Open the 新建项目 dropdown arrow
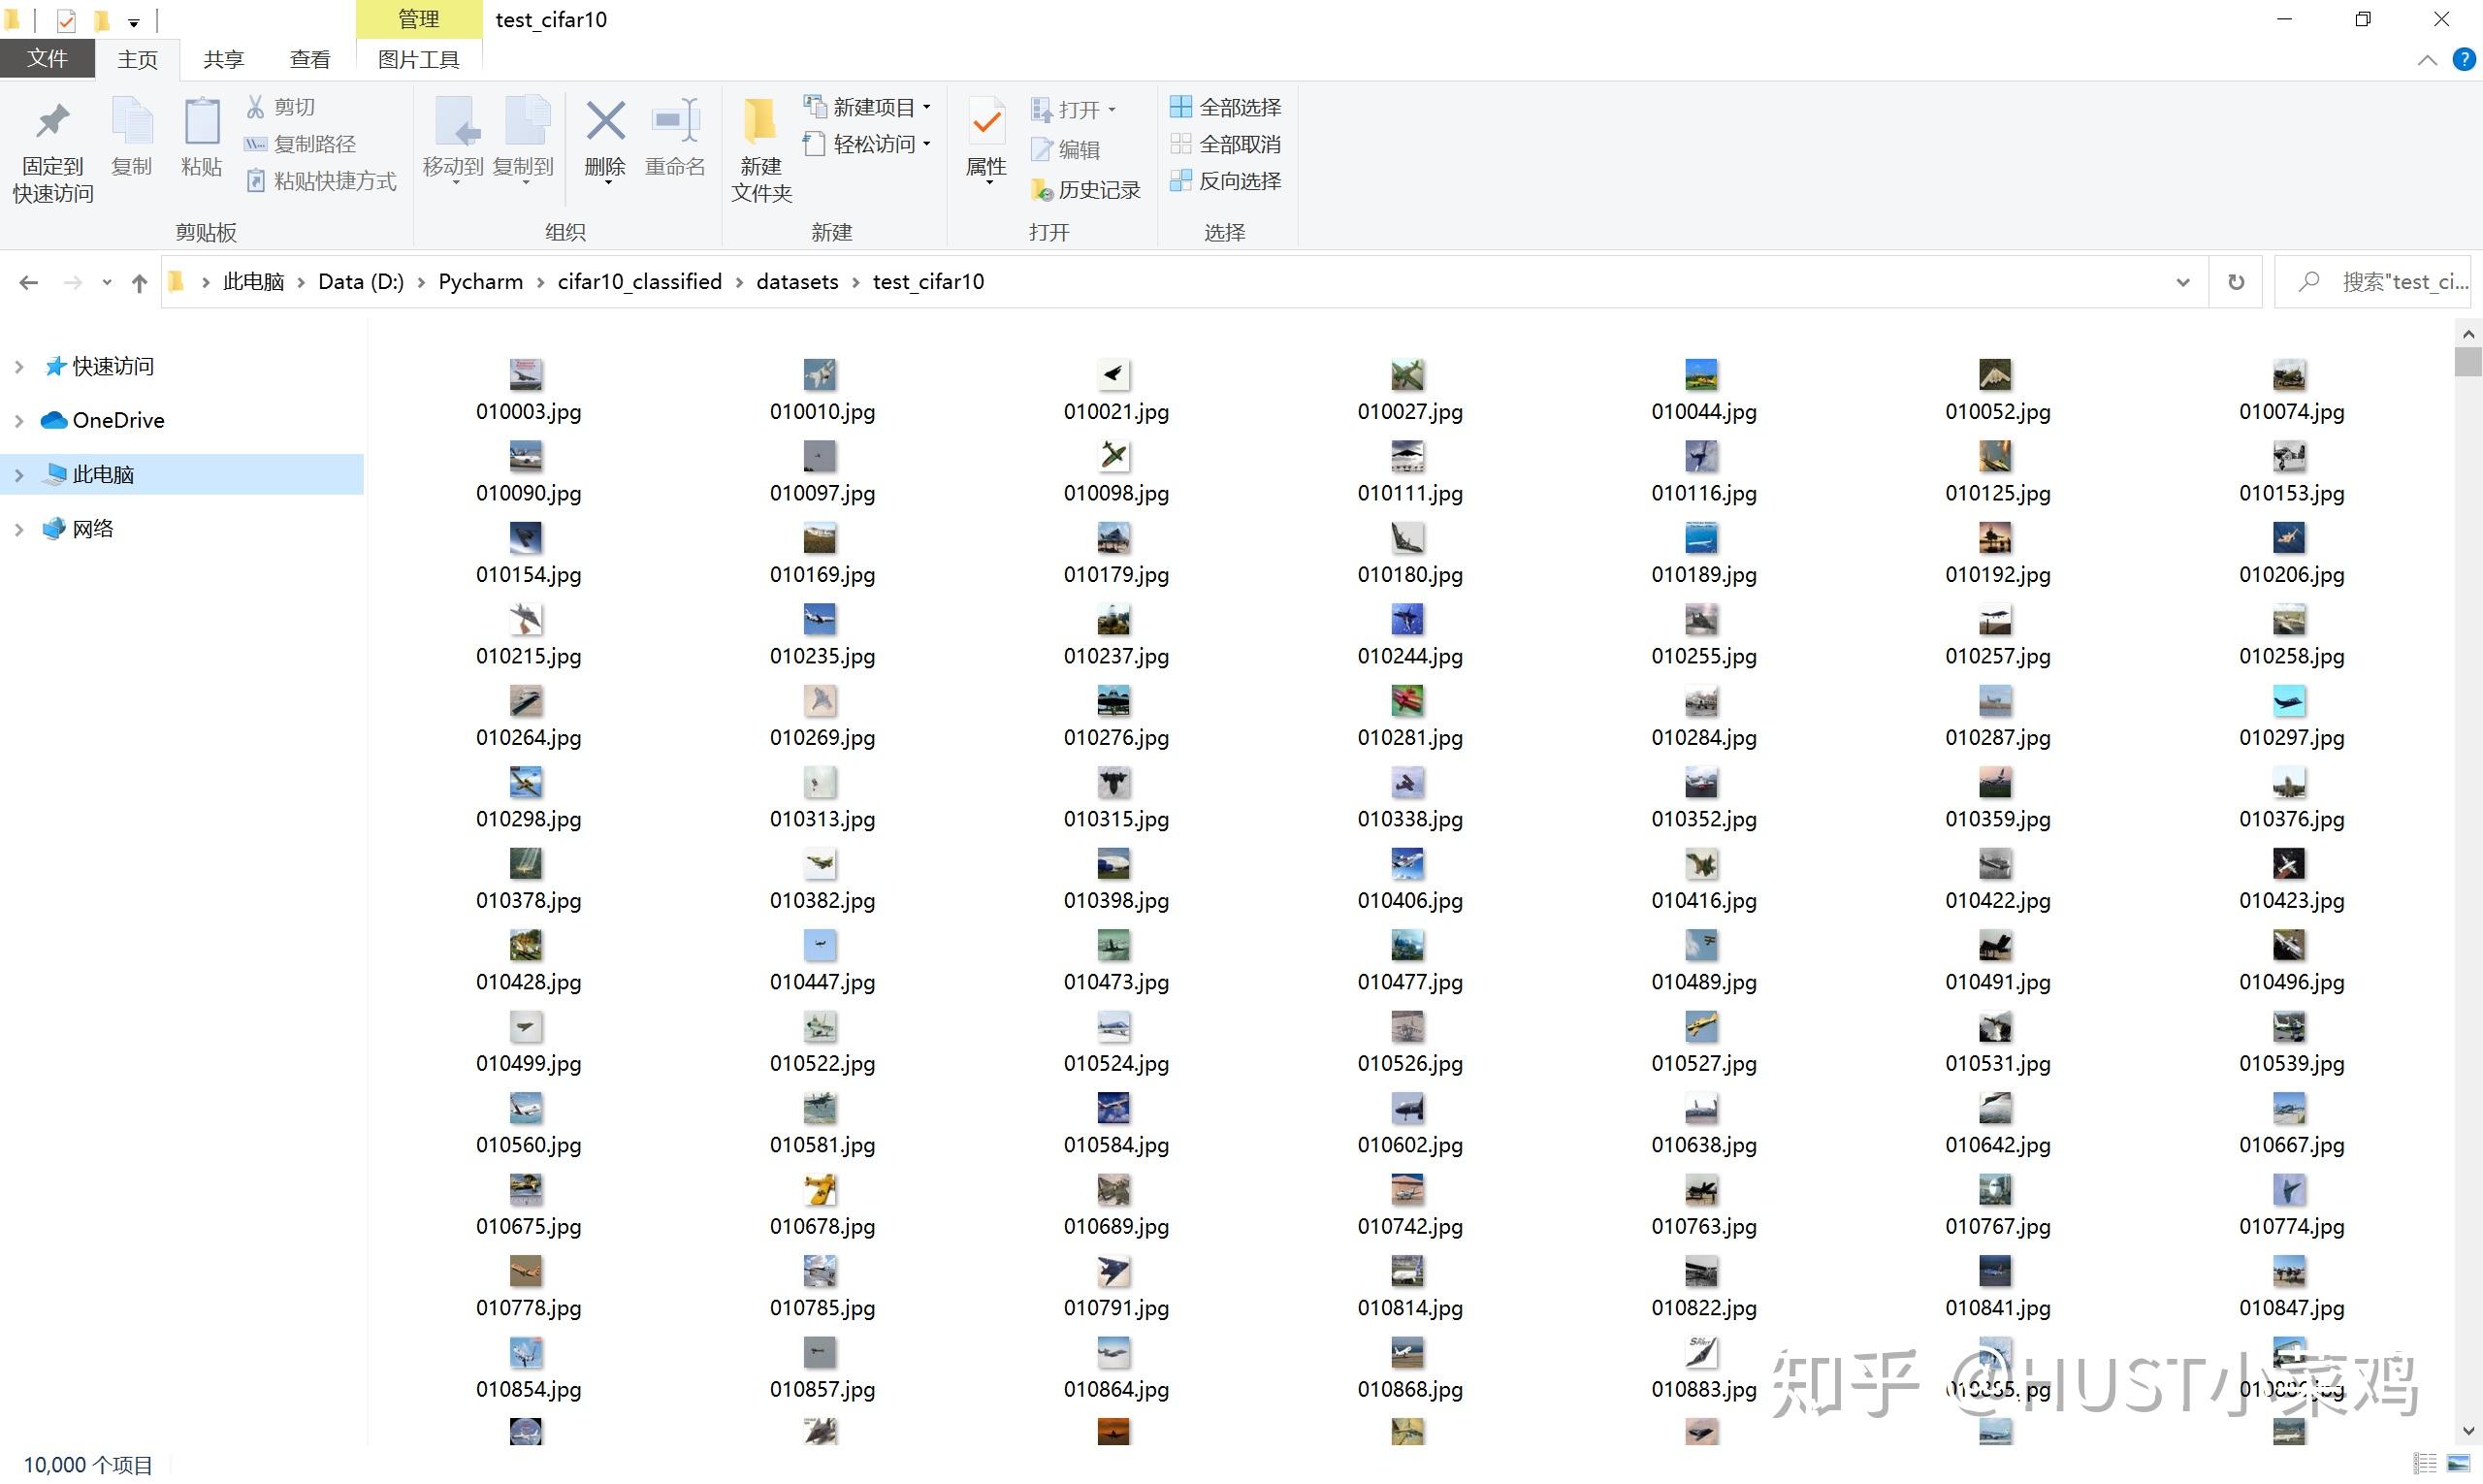This screenshot has height=1484, width=2483. pos(928,106)
